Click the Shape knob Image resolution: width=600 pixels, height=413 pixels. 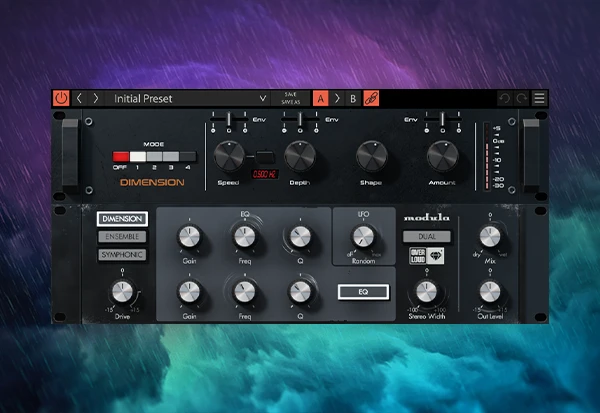372,156
